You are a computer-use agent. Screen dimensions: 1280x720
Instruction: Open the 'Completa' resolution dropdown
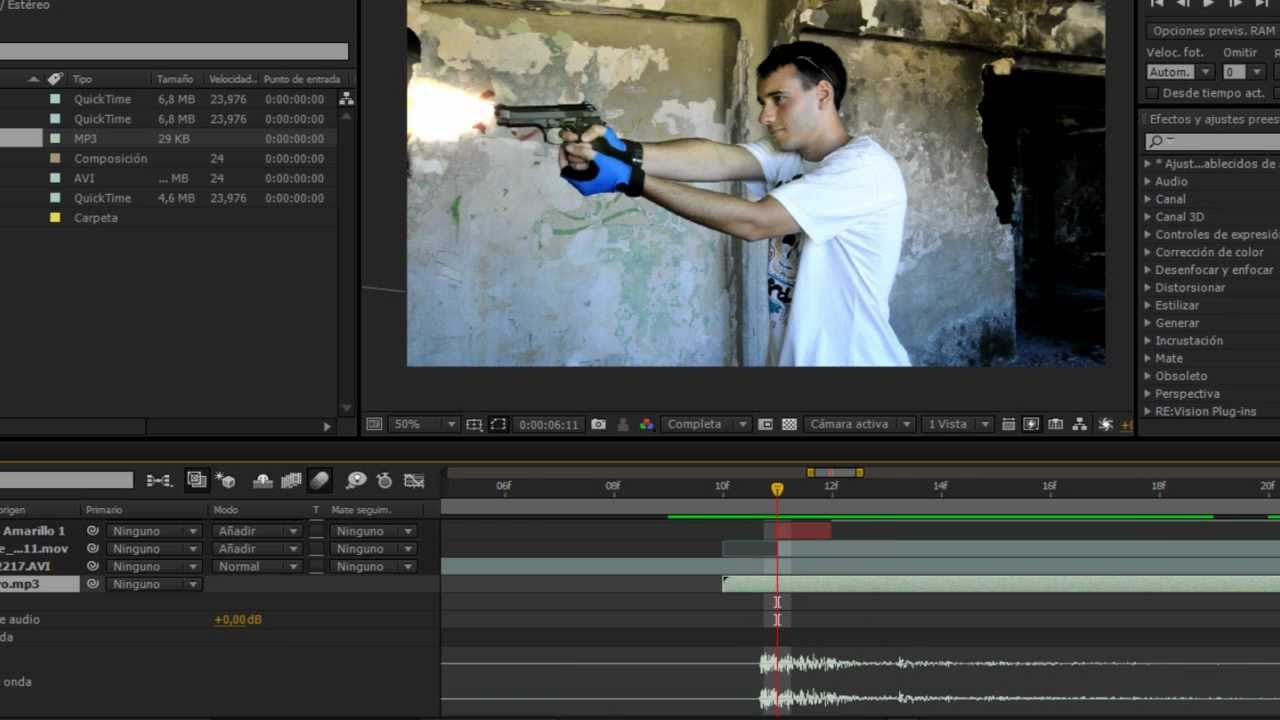(704, 424)
